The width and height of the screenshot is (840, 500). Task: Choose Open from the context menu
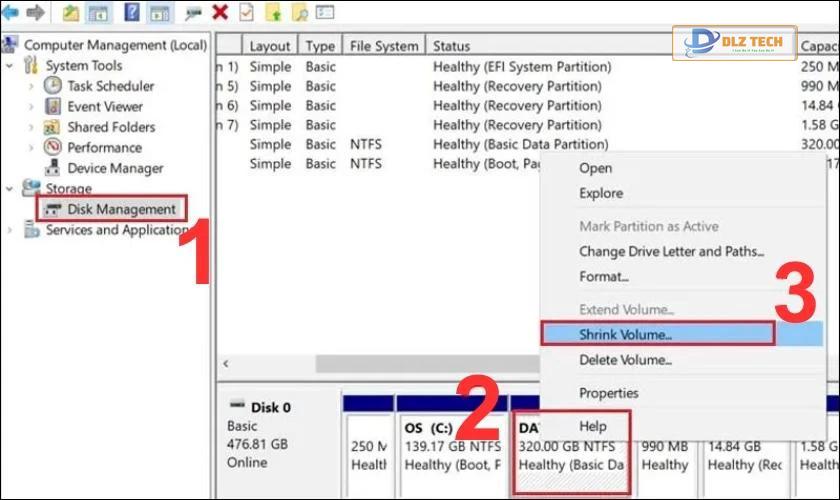tap(595, 168)
